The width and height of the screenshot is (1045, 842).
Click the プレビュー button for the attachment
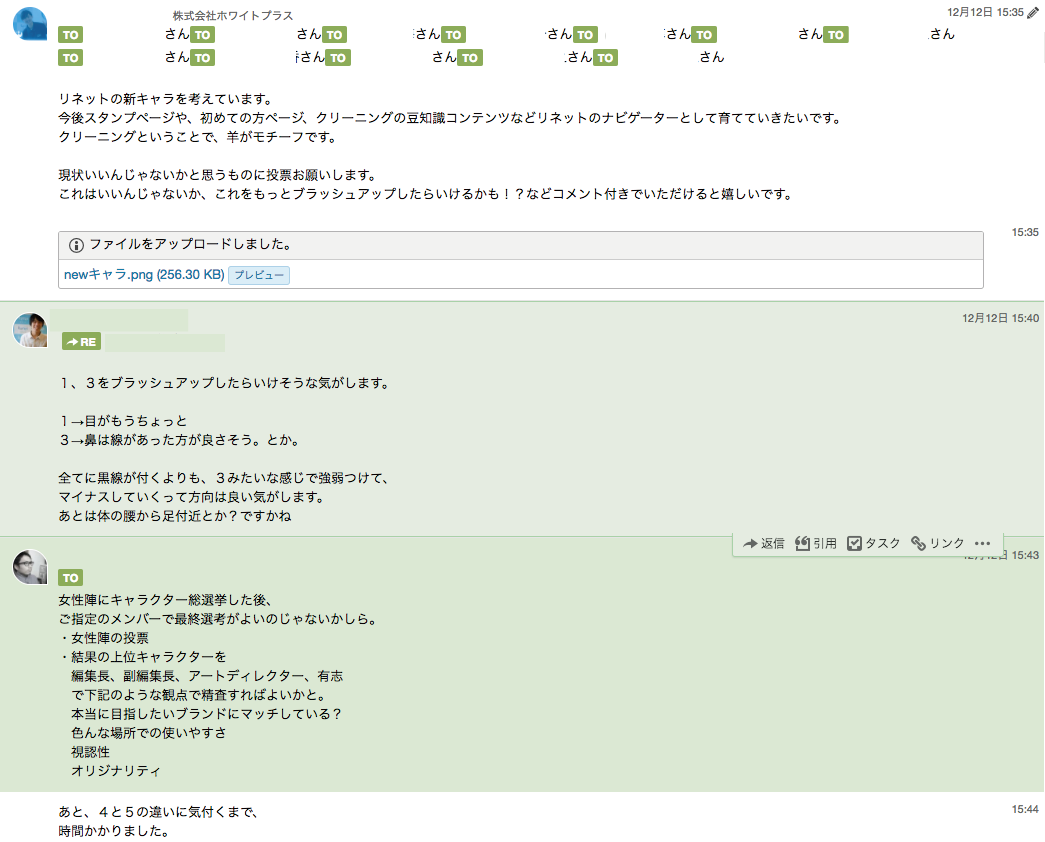coord(259,275)
